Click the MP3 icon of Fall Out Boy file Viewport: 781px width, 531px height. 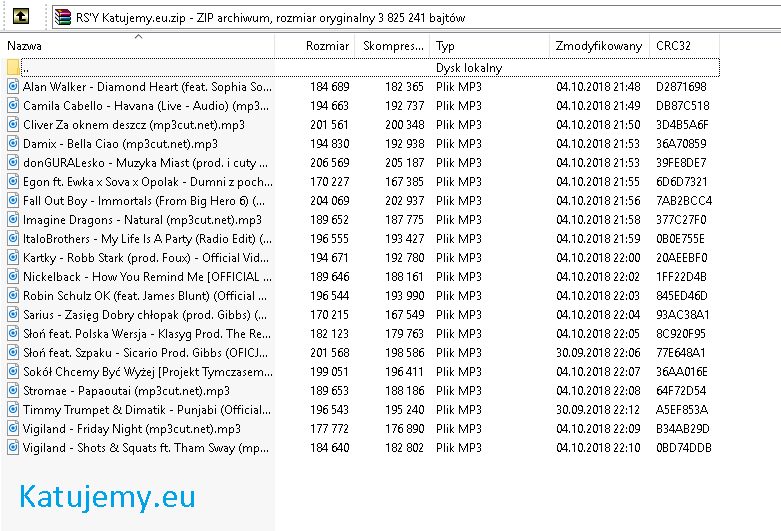[x=13, y=201]
